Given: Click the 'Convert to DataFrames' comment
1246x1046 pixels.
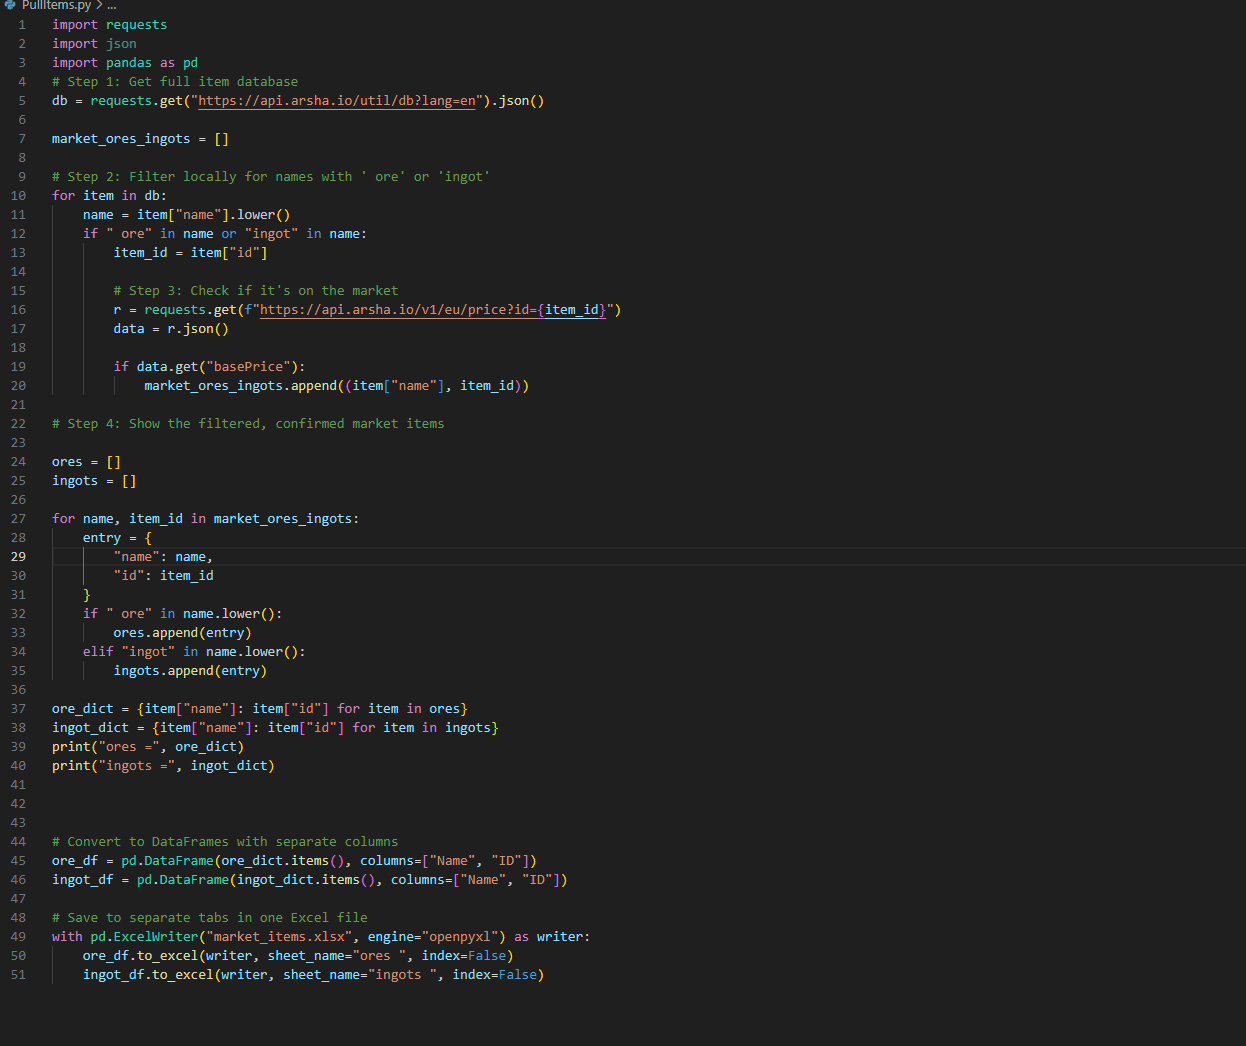Looking at the screenshot, I should [x=225, y=842].
